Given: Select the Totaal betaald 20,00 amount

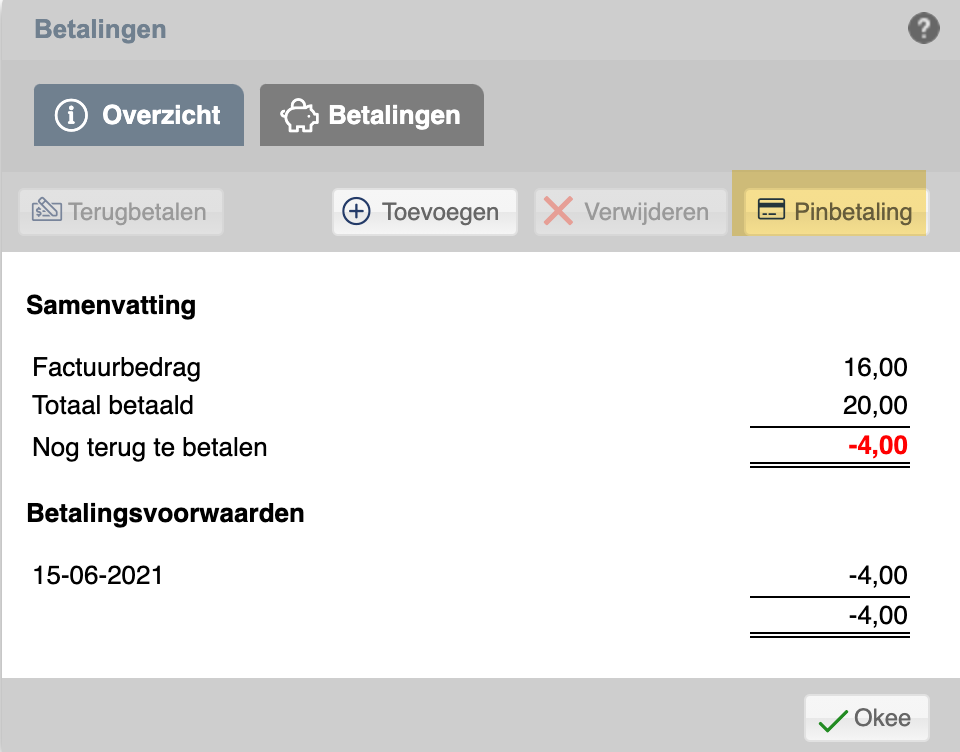Looking at the screenshot, I should [875, 405].
